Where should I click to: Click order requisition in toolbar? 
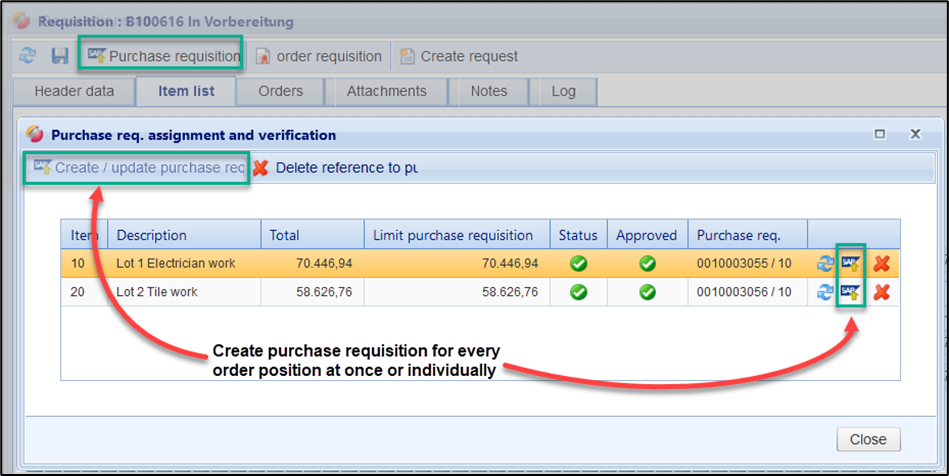(x=319, y=56)
